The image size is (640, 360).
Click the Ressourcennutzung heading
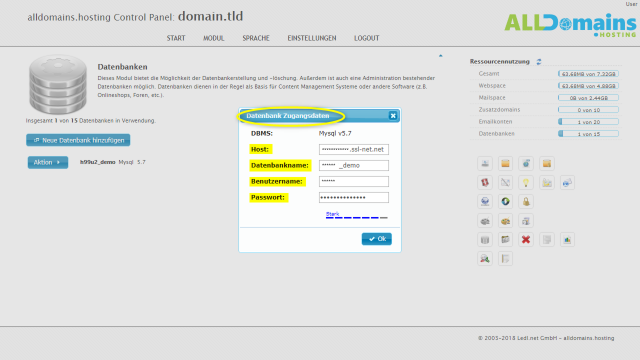point(500,62)
